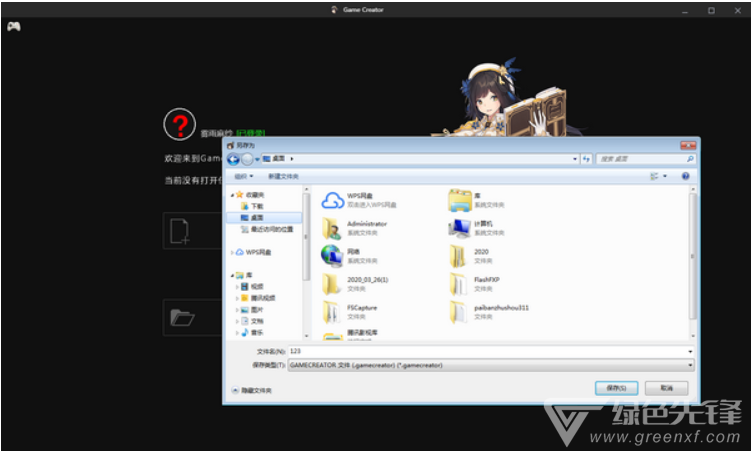Image resolution: width=751 pixels, height=451 pixels.
Task: Expand the WPS网盘 tree node
Action: click(x=233, y=252)
